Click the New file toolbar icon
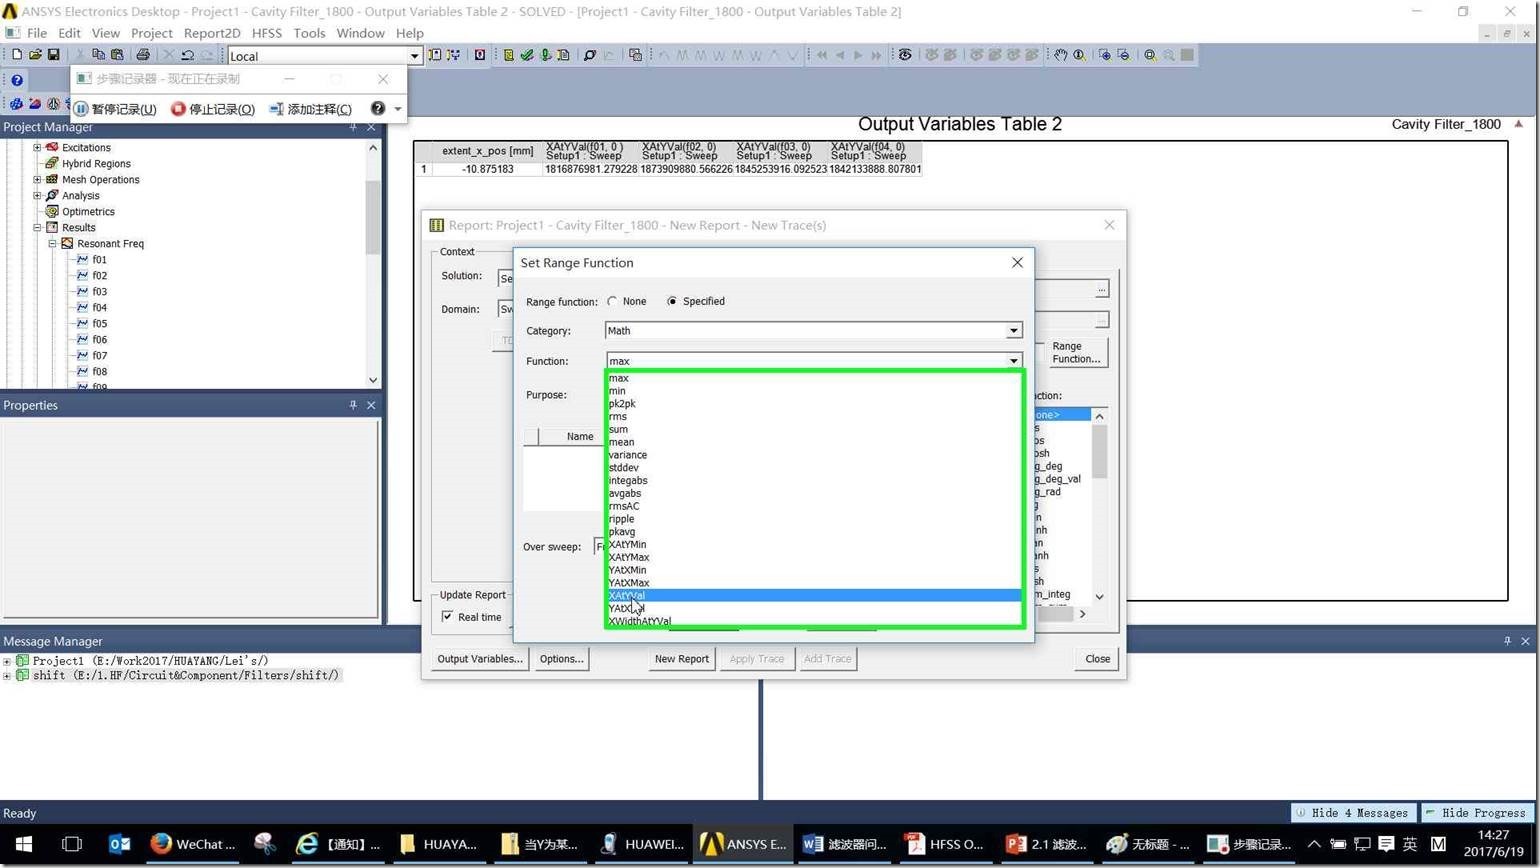Viewport: 1540px width, 868px height. (x=17, y=55)
